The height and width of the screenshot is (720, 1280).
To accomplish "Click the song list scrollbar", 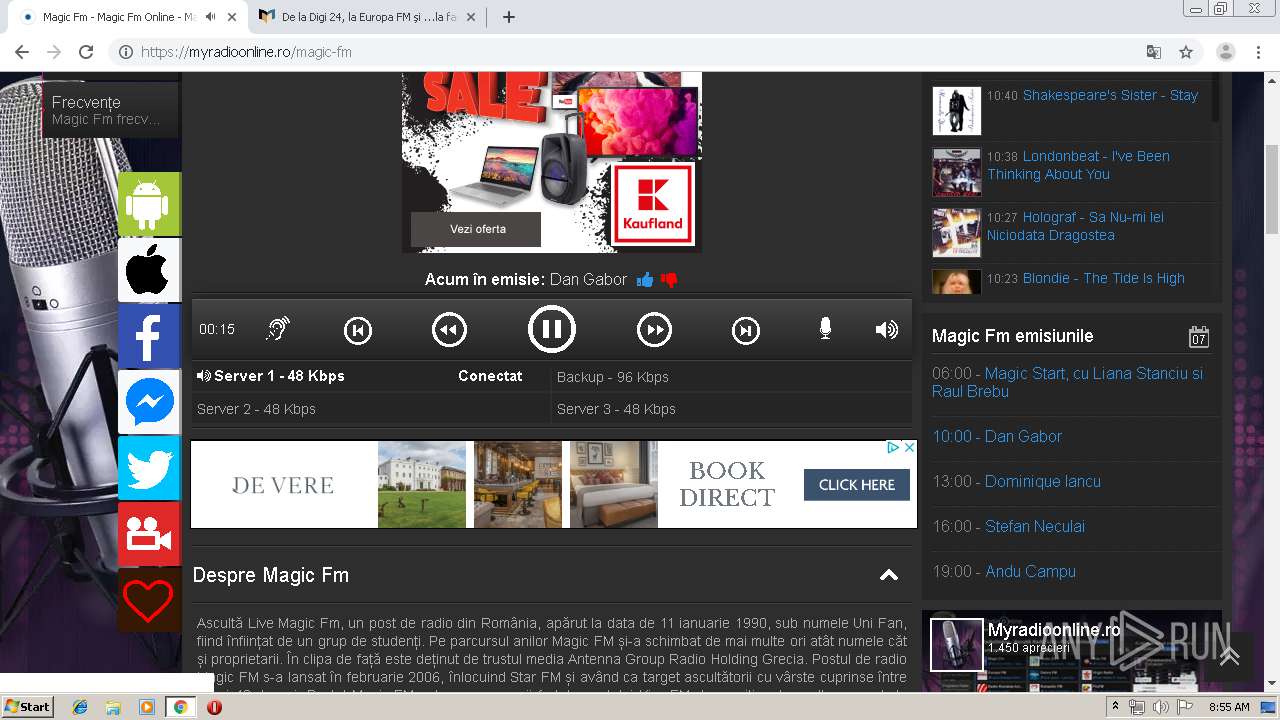I will 1215,96.
